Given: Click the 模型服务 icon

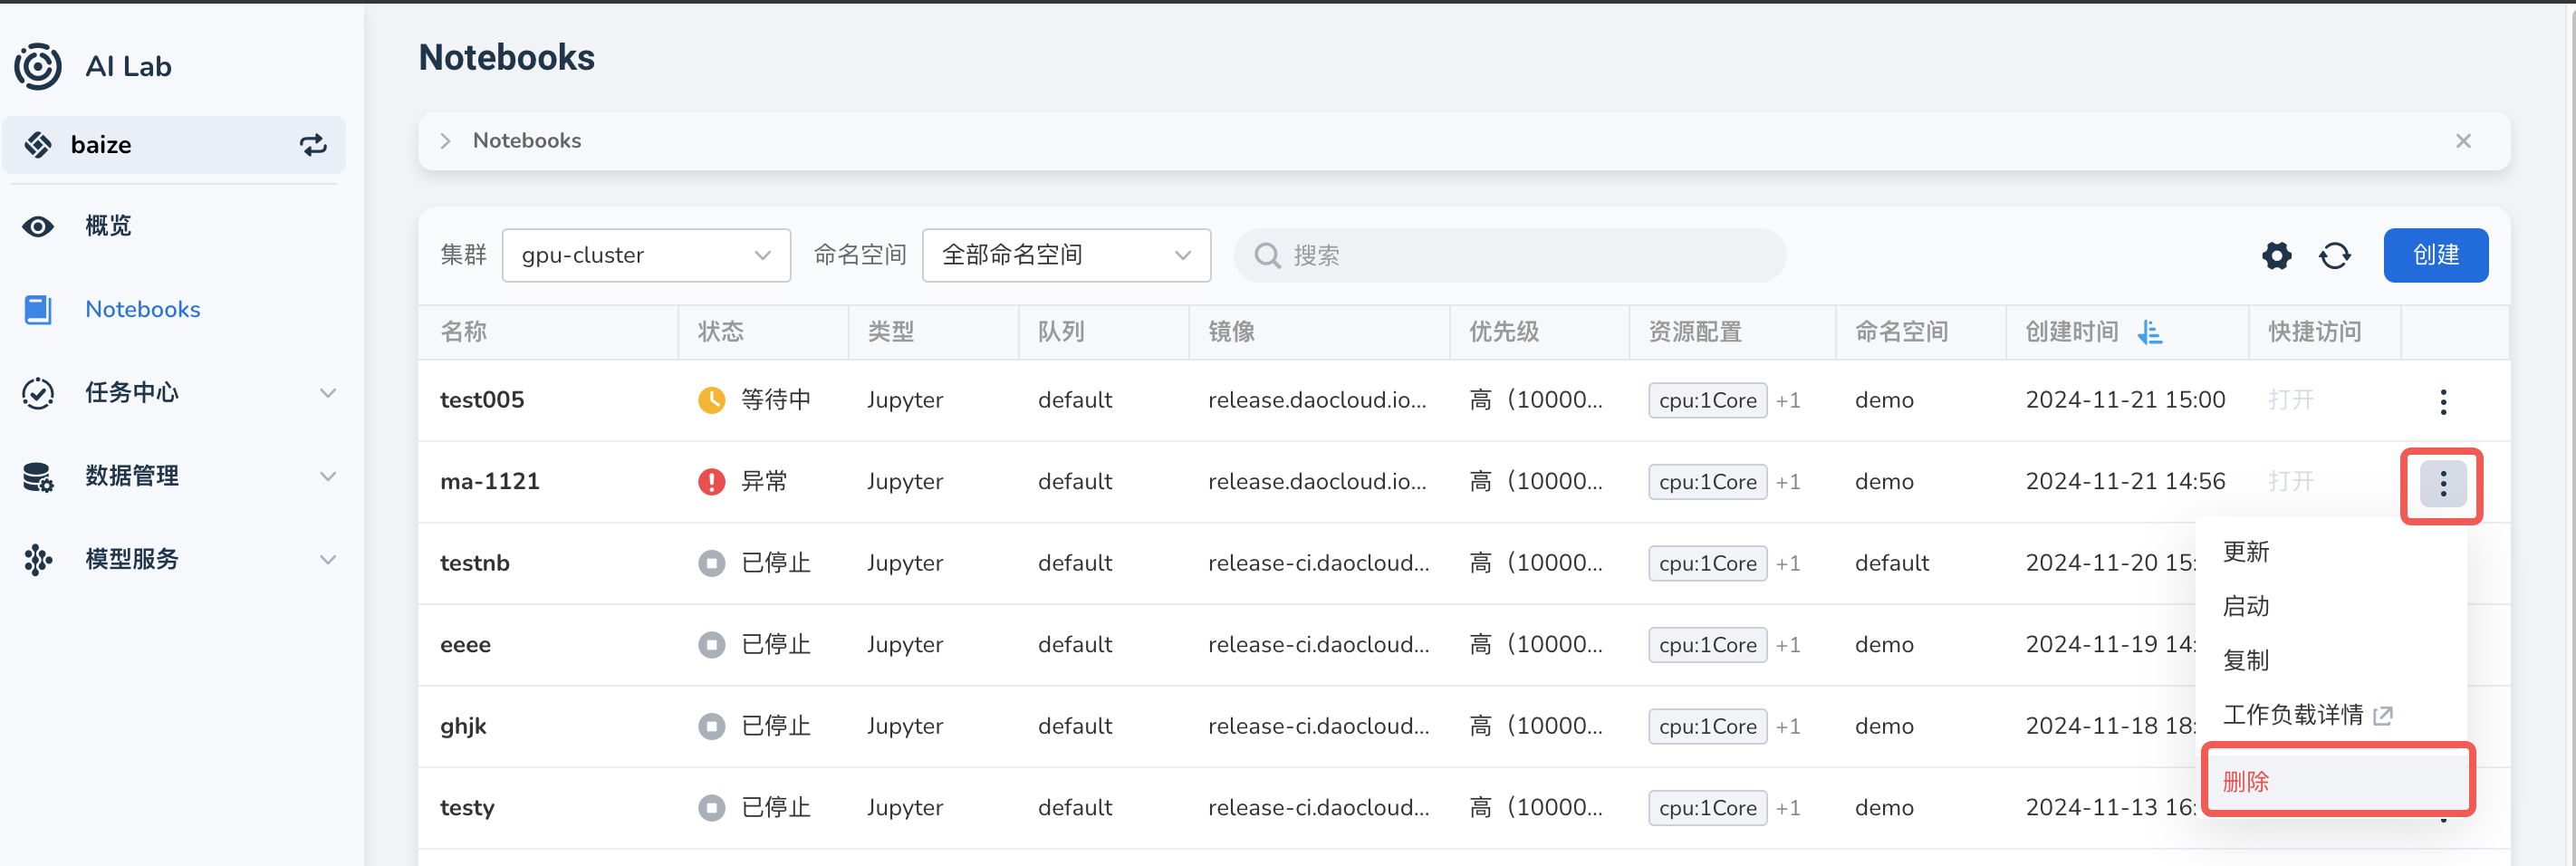Looking at the screenshot, I should (x=38, y=560).
